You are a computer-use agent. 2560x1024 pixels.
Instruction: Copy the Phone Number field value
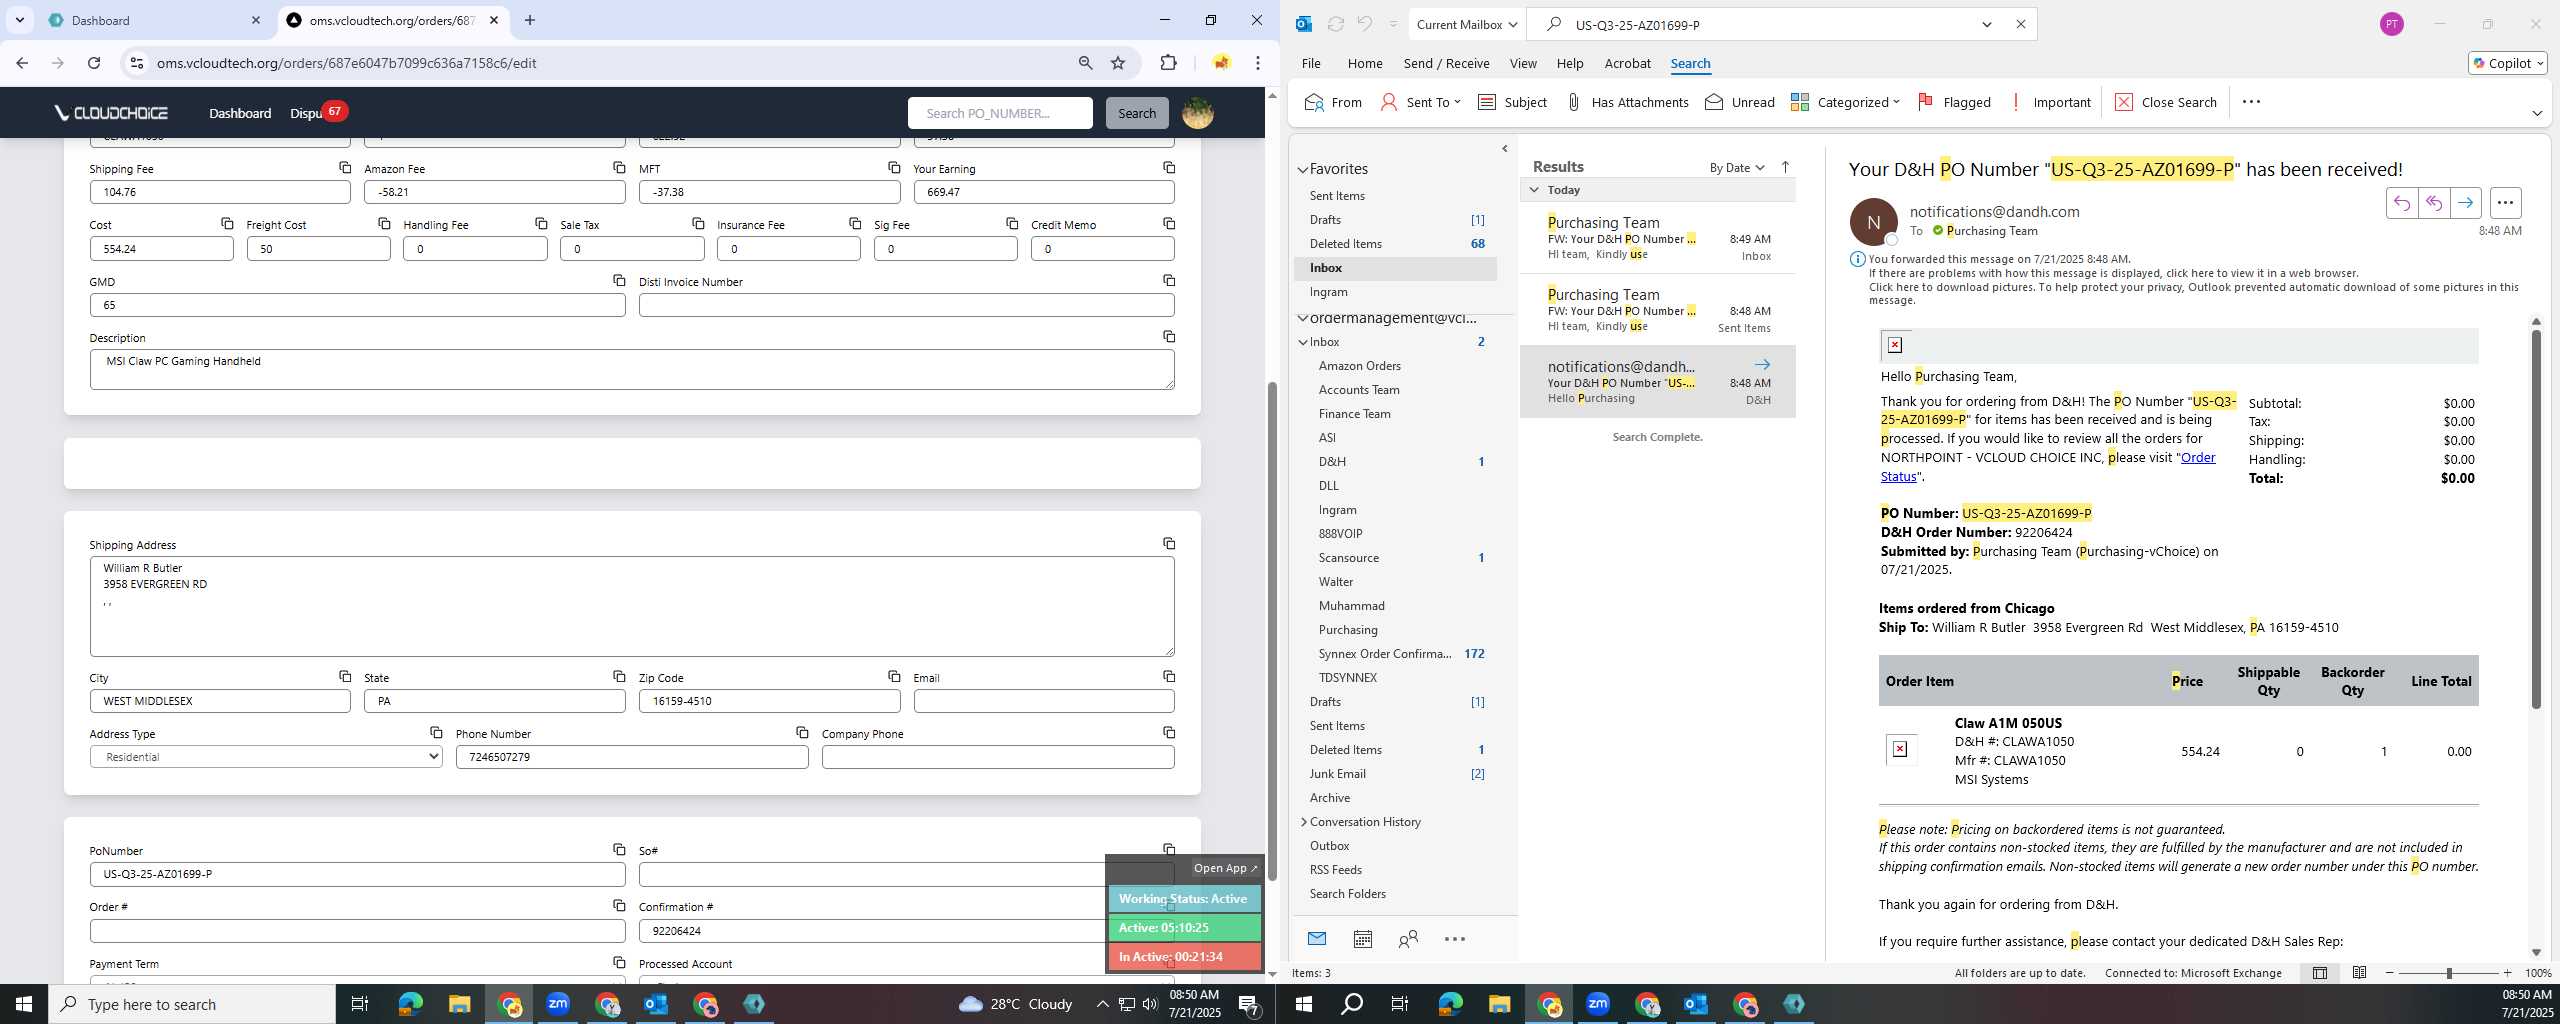point(802,733)
